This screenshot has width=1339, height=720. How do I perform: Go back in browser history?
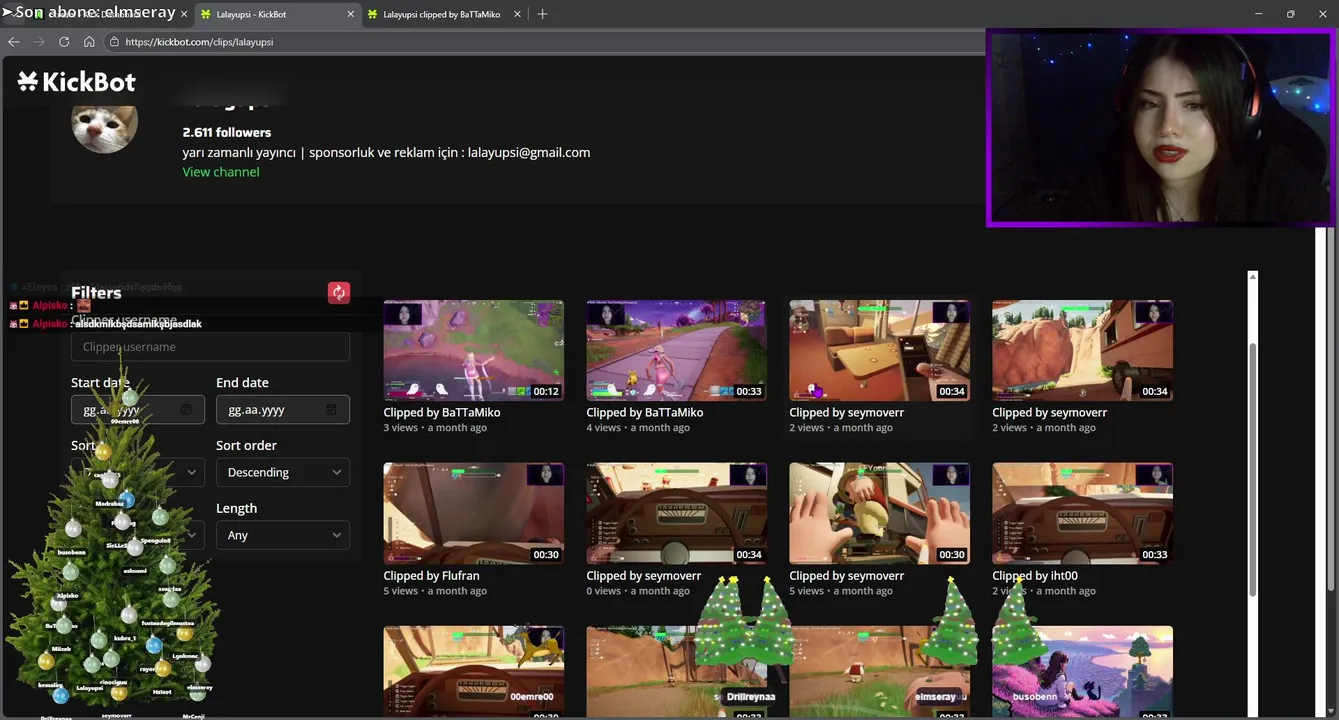14,42
